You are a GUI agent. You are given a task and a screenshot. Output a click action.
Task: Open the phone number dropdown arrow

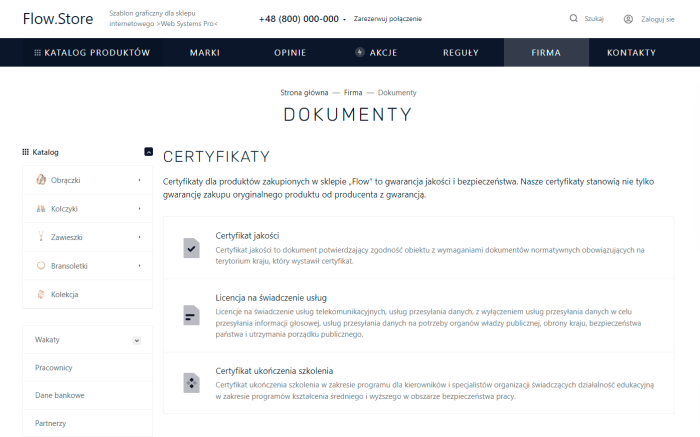pos(344,19)
